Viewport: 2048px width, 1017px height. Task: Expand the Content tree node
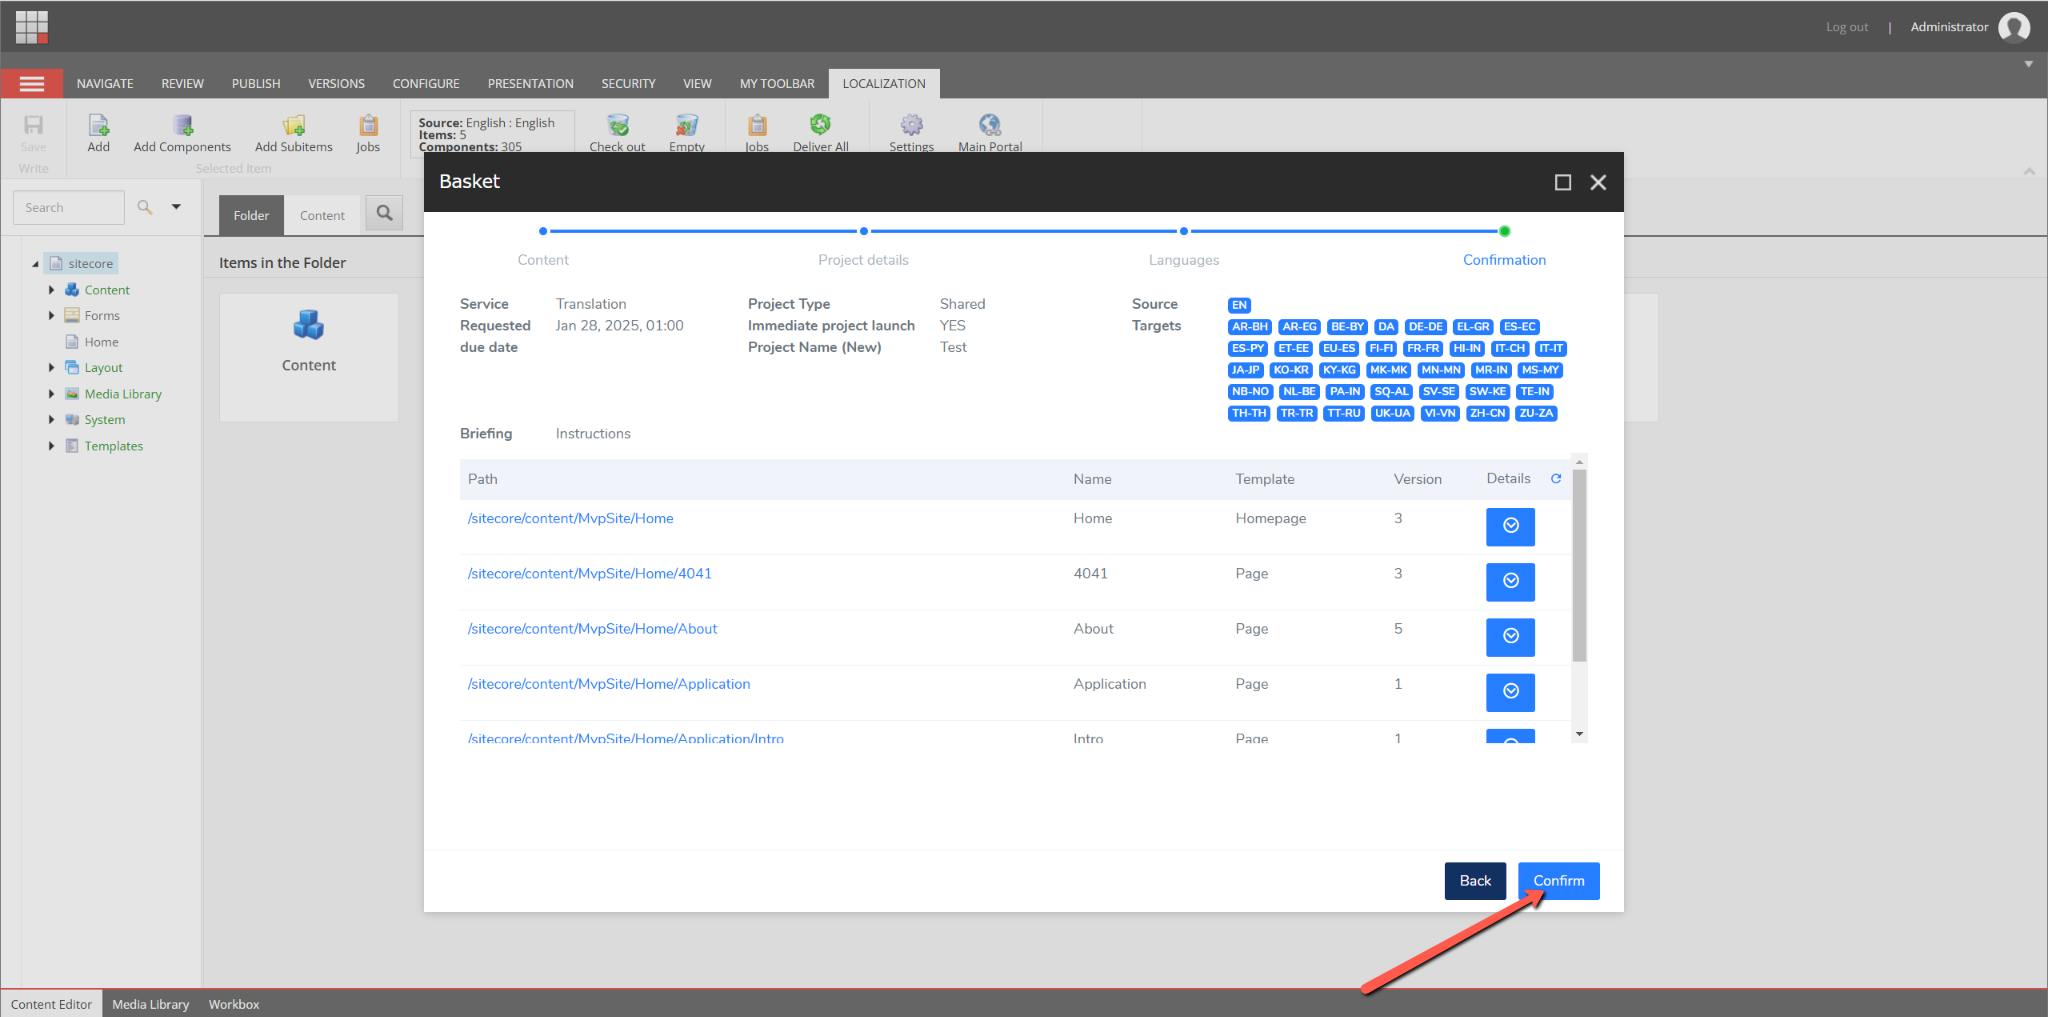52,290
